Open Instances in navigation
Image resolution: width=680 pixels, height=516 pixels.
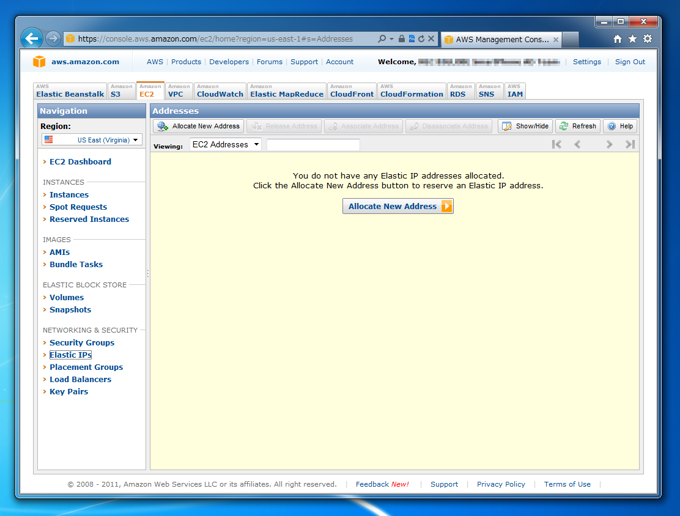click(x=69, y=195)
